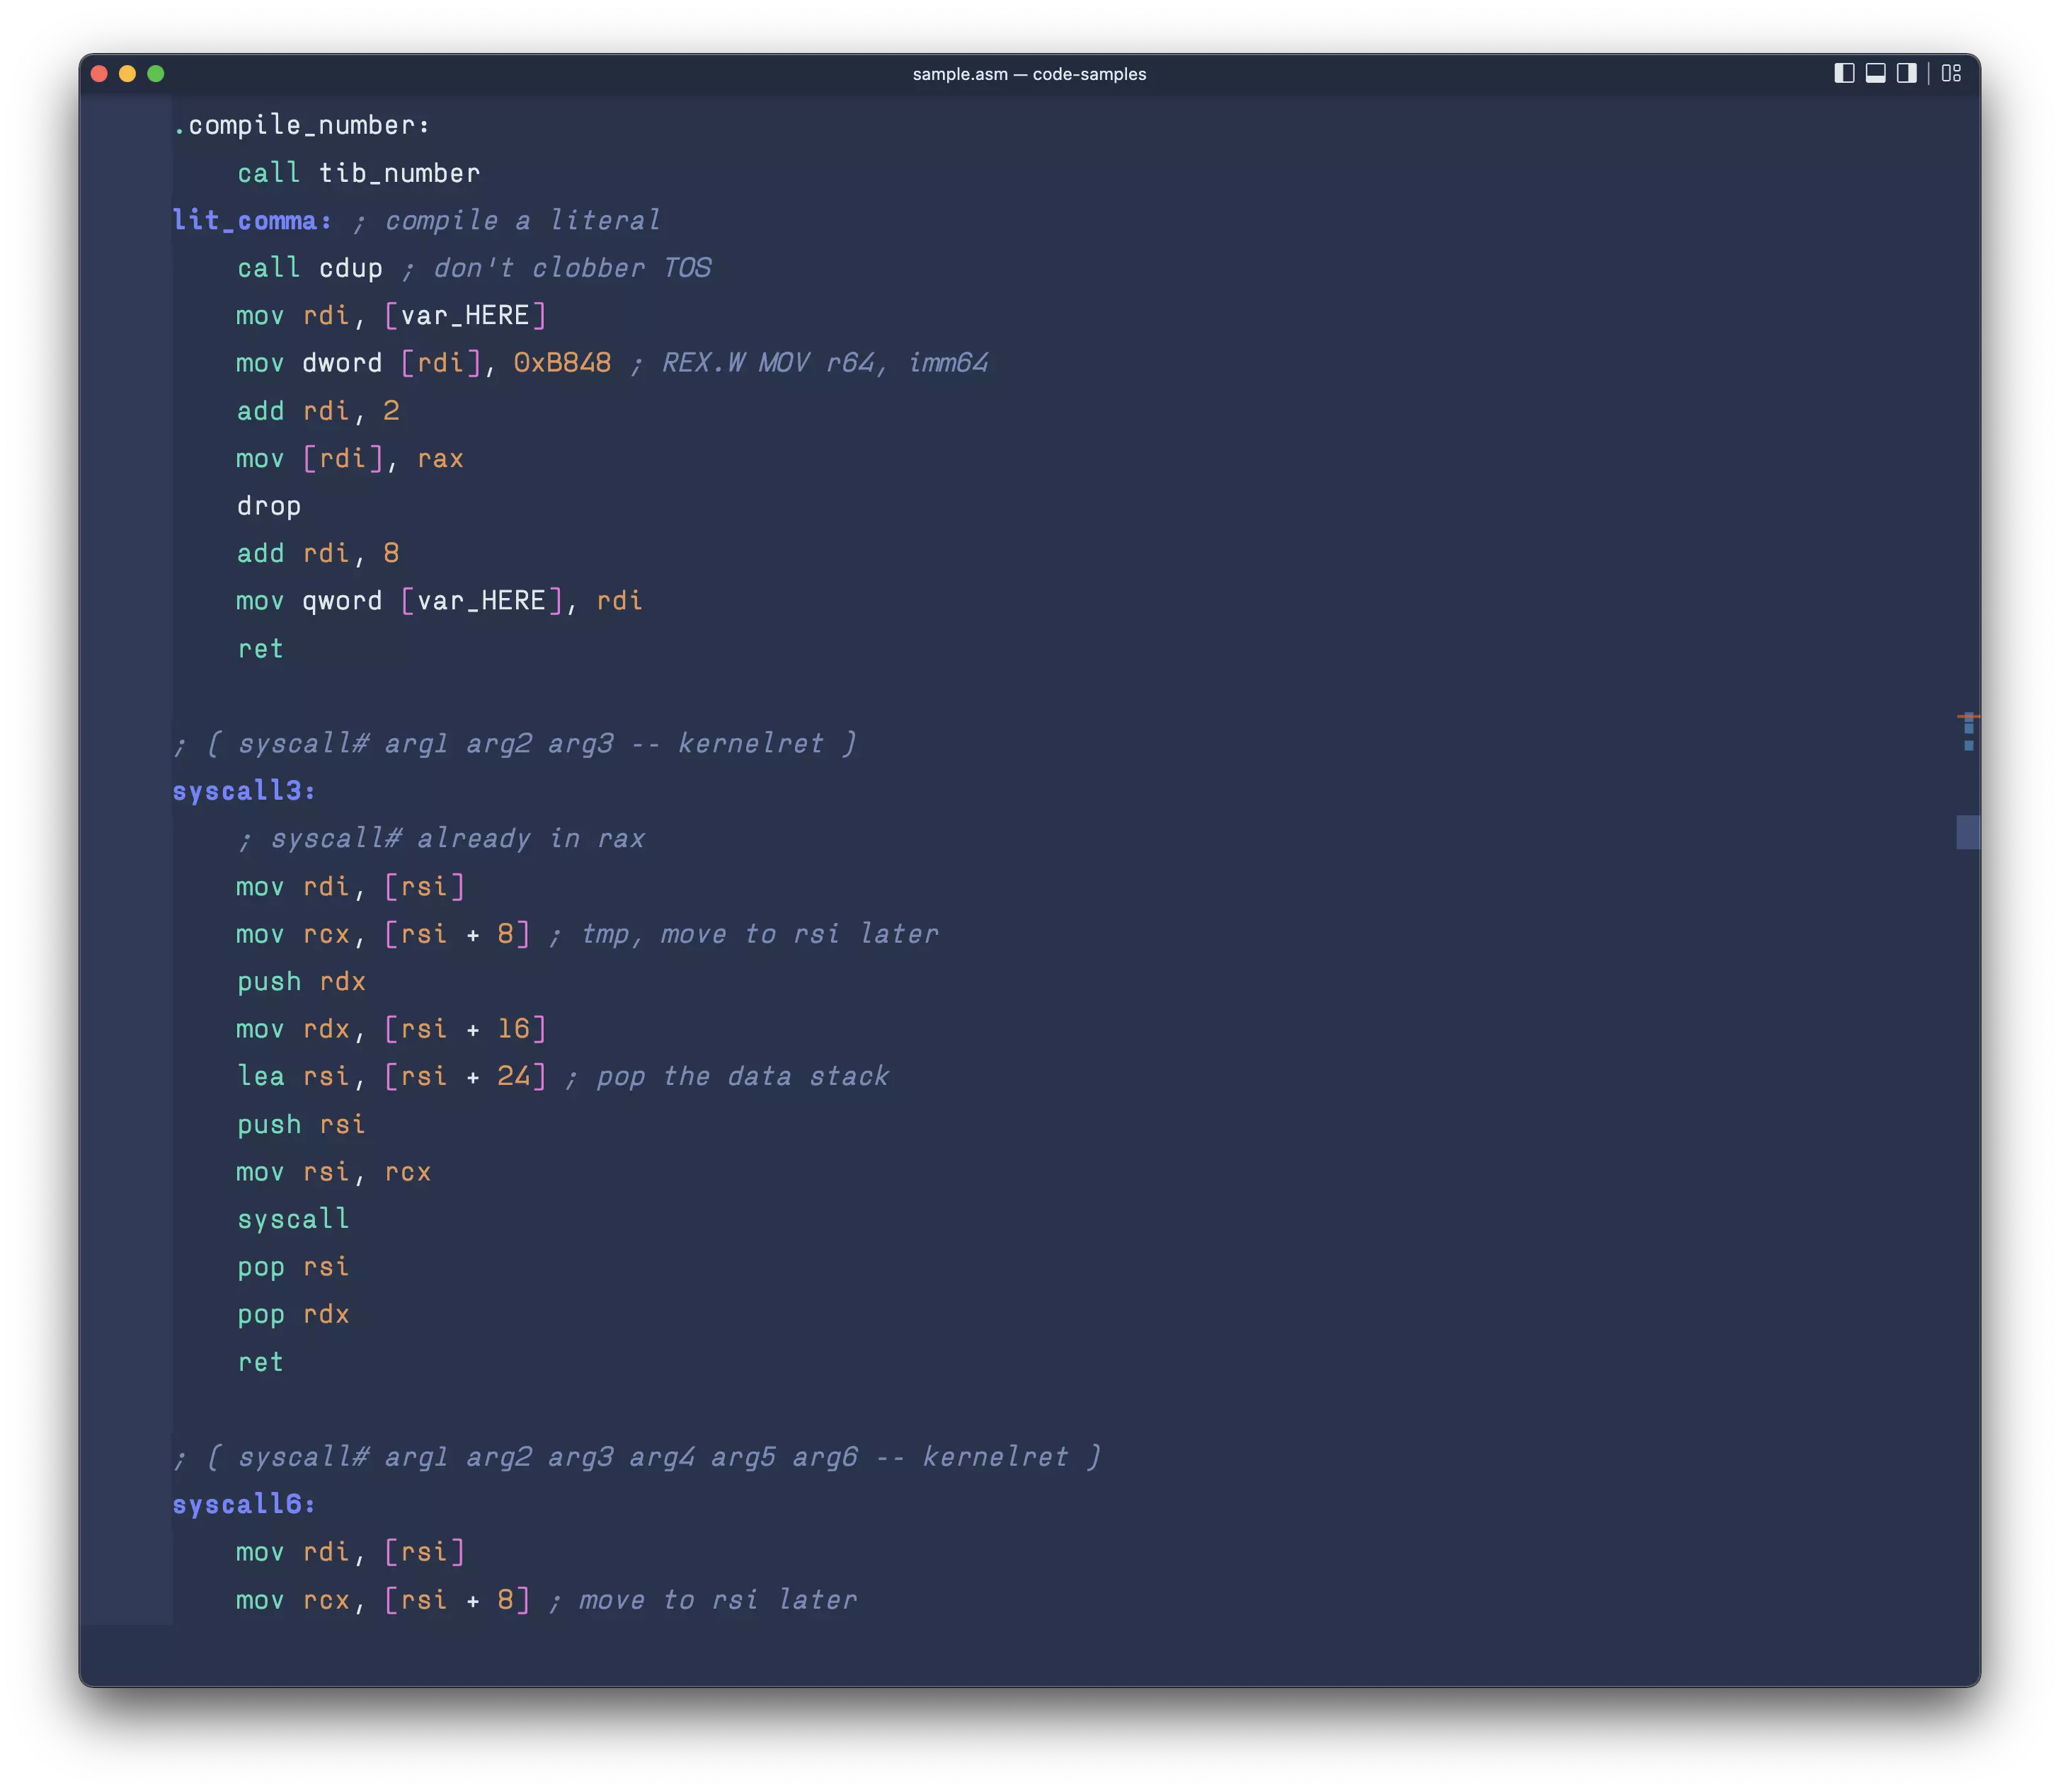Click the window title sample.asm — code-samples
Screen dimensions: 2060x1792
click(x=1029, y=74)
